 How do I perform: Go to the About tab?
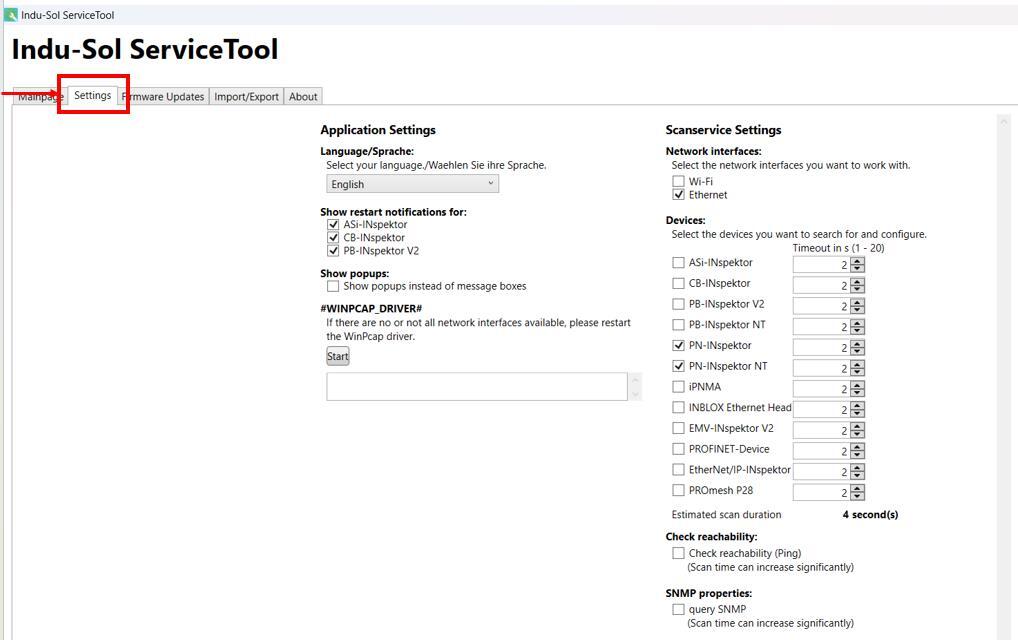click(303, 97)
